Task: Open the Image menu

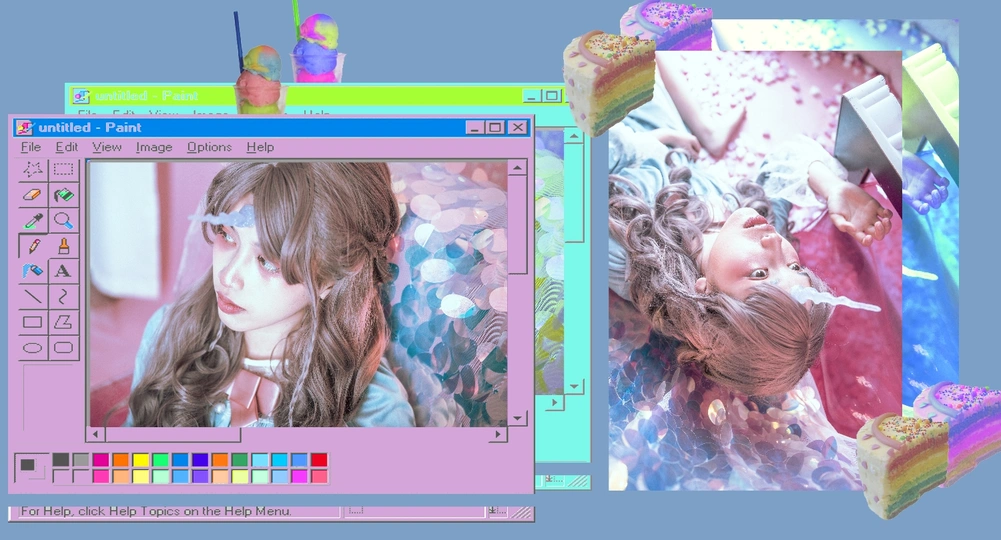Action: [x=154, y=147]
